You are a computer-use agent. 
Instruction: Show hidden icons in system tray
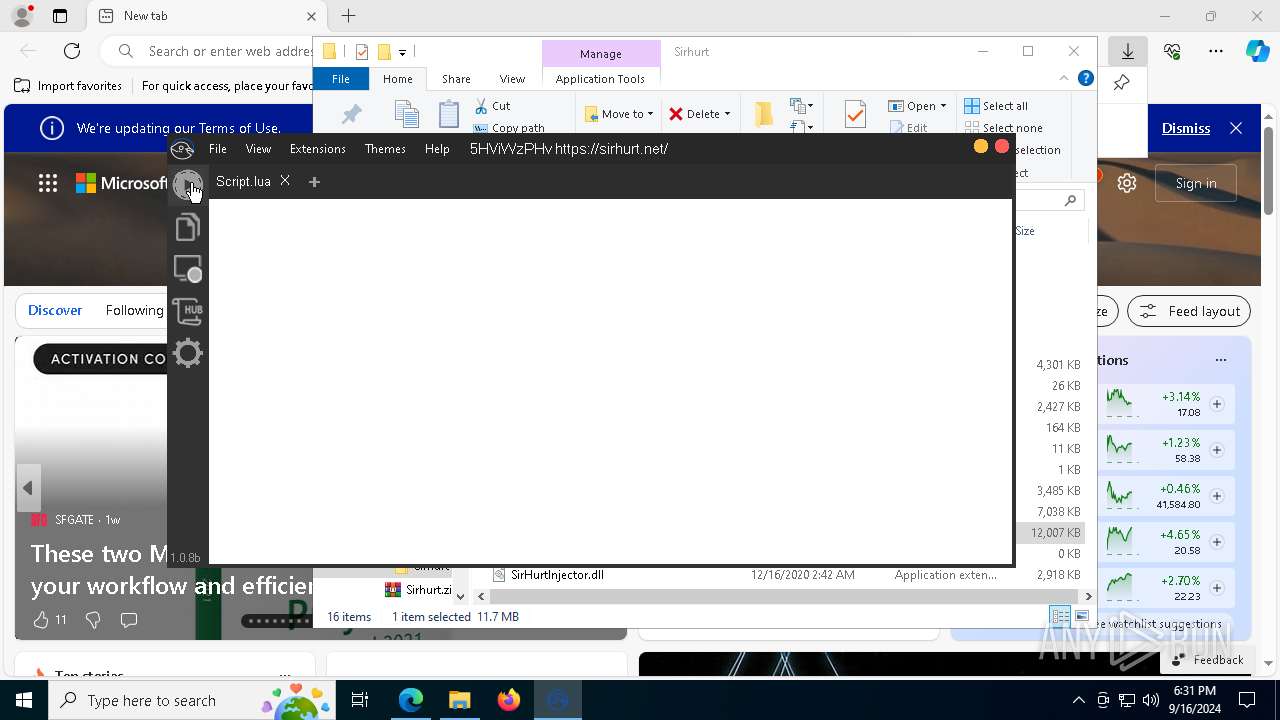click(1078, 700)
